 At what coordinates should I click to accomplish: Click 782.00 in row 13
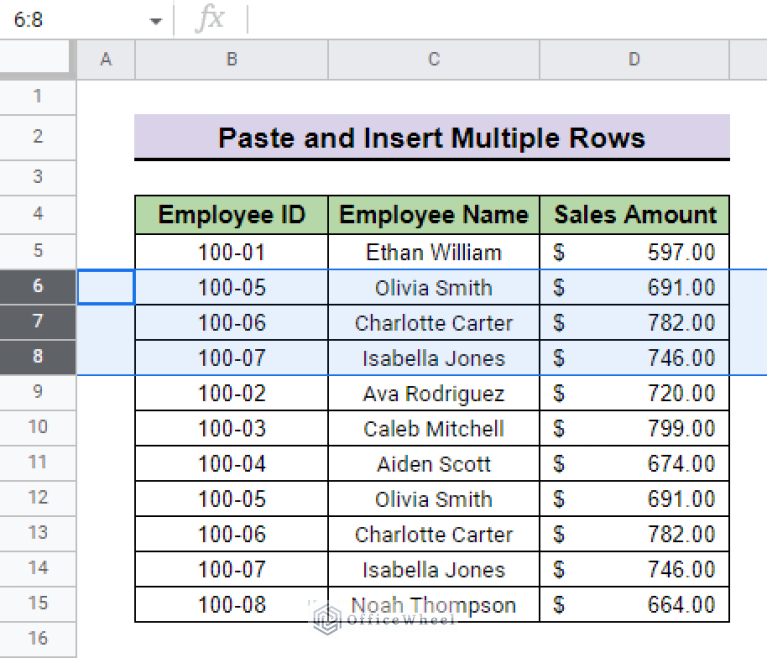tap(634, 534)
